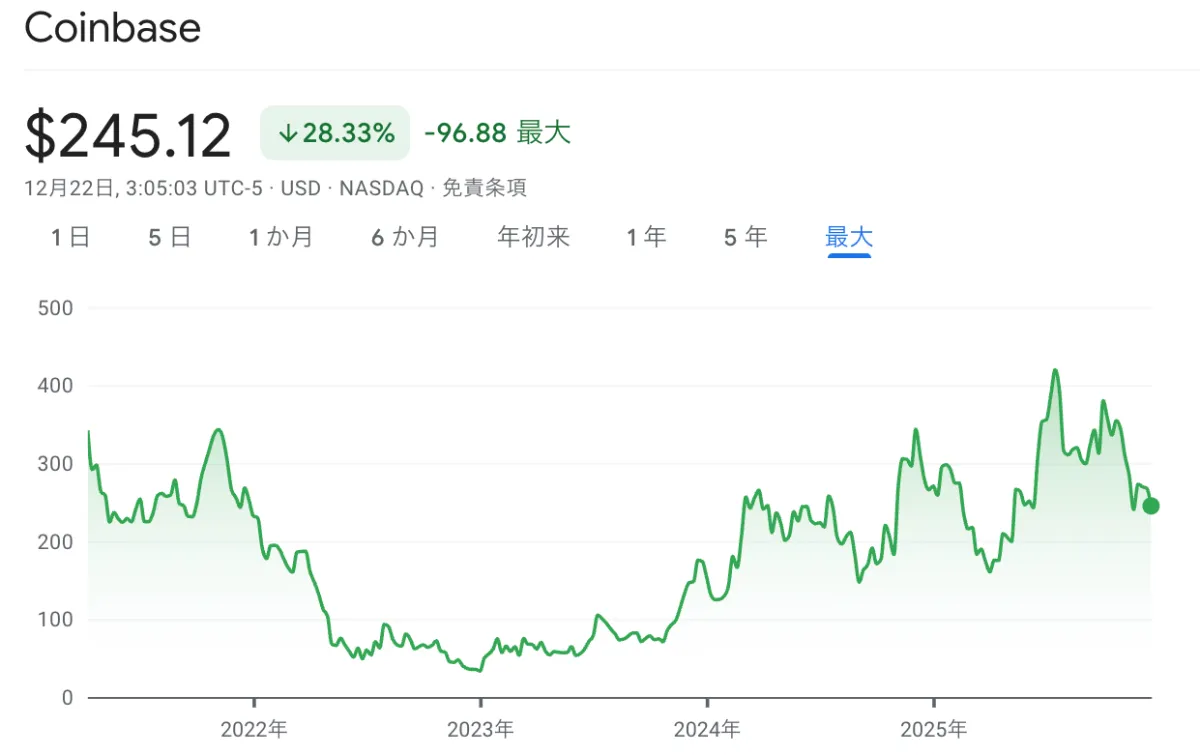Click the 2024年 axis label
Screen dimensions: 1200x755
coord(710,730)
